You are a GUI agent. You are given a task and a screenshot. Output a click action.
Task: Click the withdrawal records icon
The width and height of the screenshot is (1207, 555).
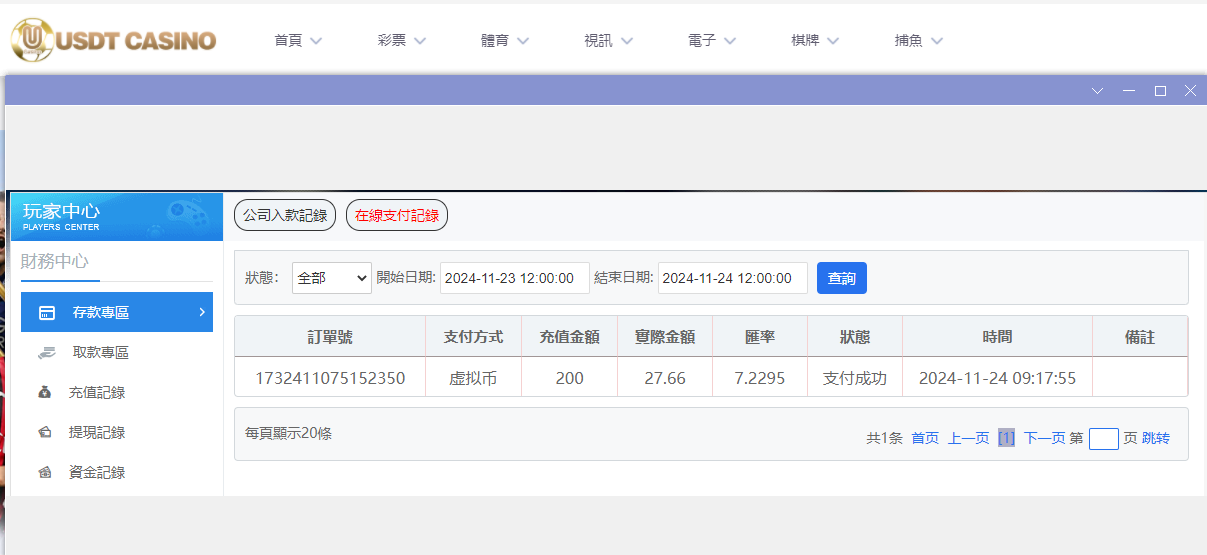45,433
